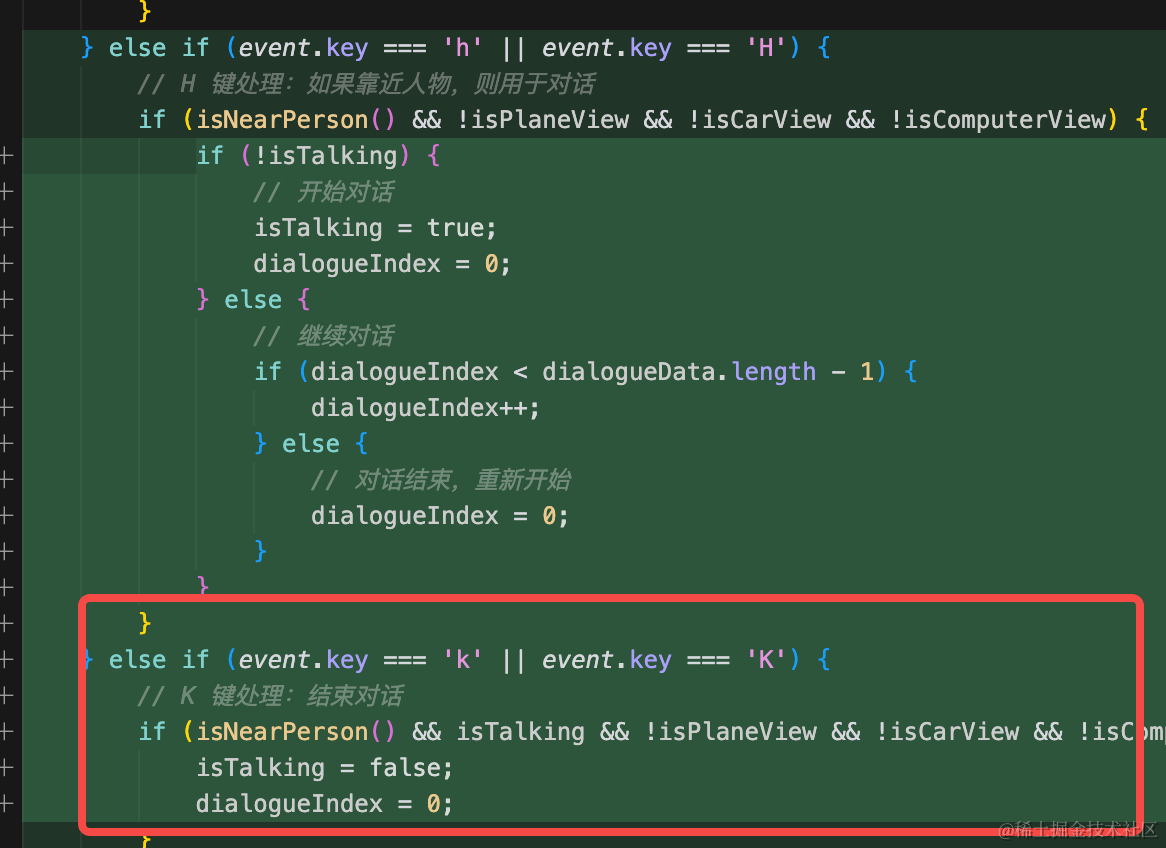Click the line "dialogueIndex++;"
Screen dimensions: 1166x848
coord(425,408)
